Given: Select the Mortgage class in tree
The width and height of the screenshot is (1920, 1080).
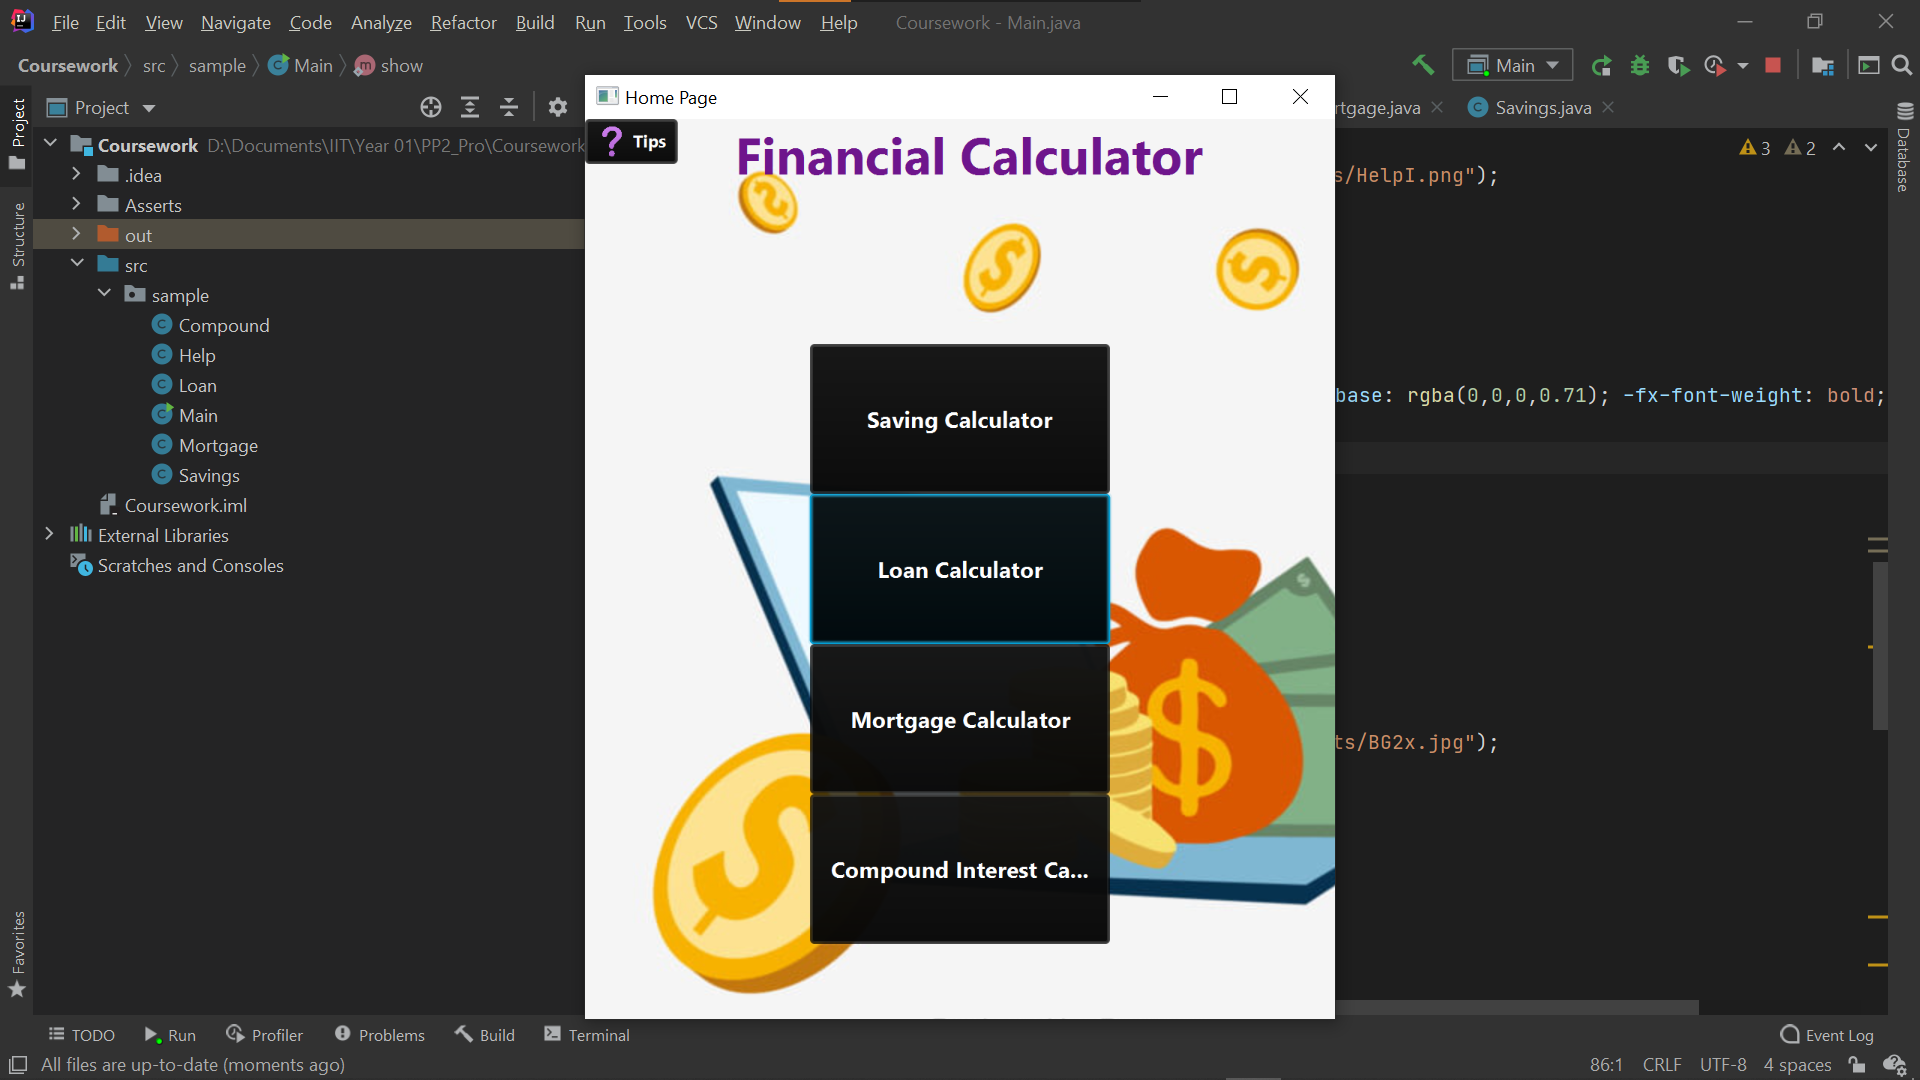Looking at the screenshot, I should click(x=218, y=445).
